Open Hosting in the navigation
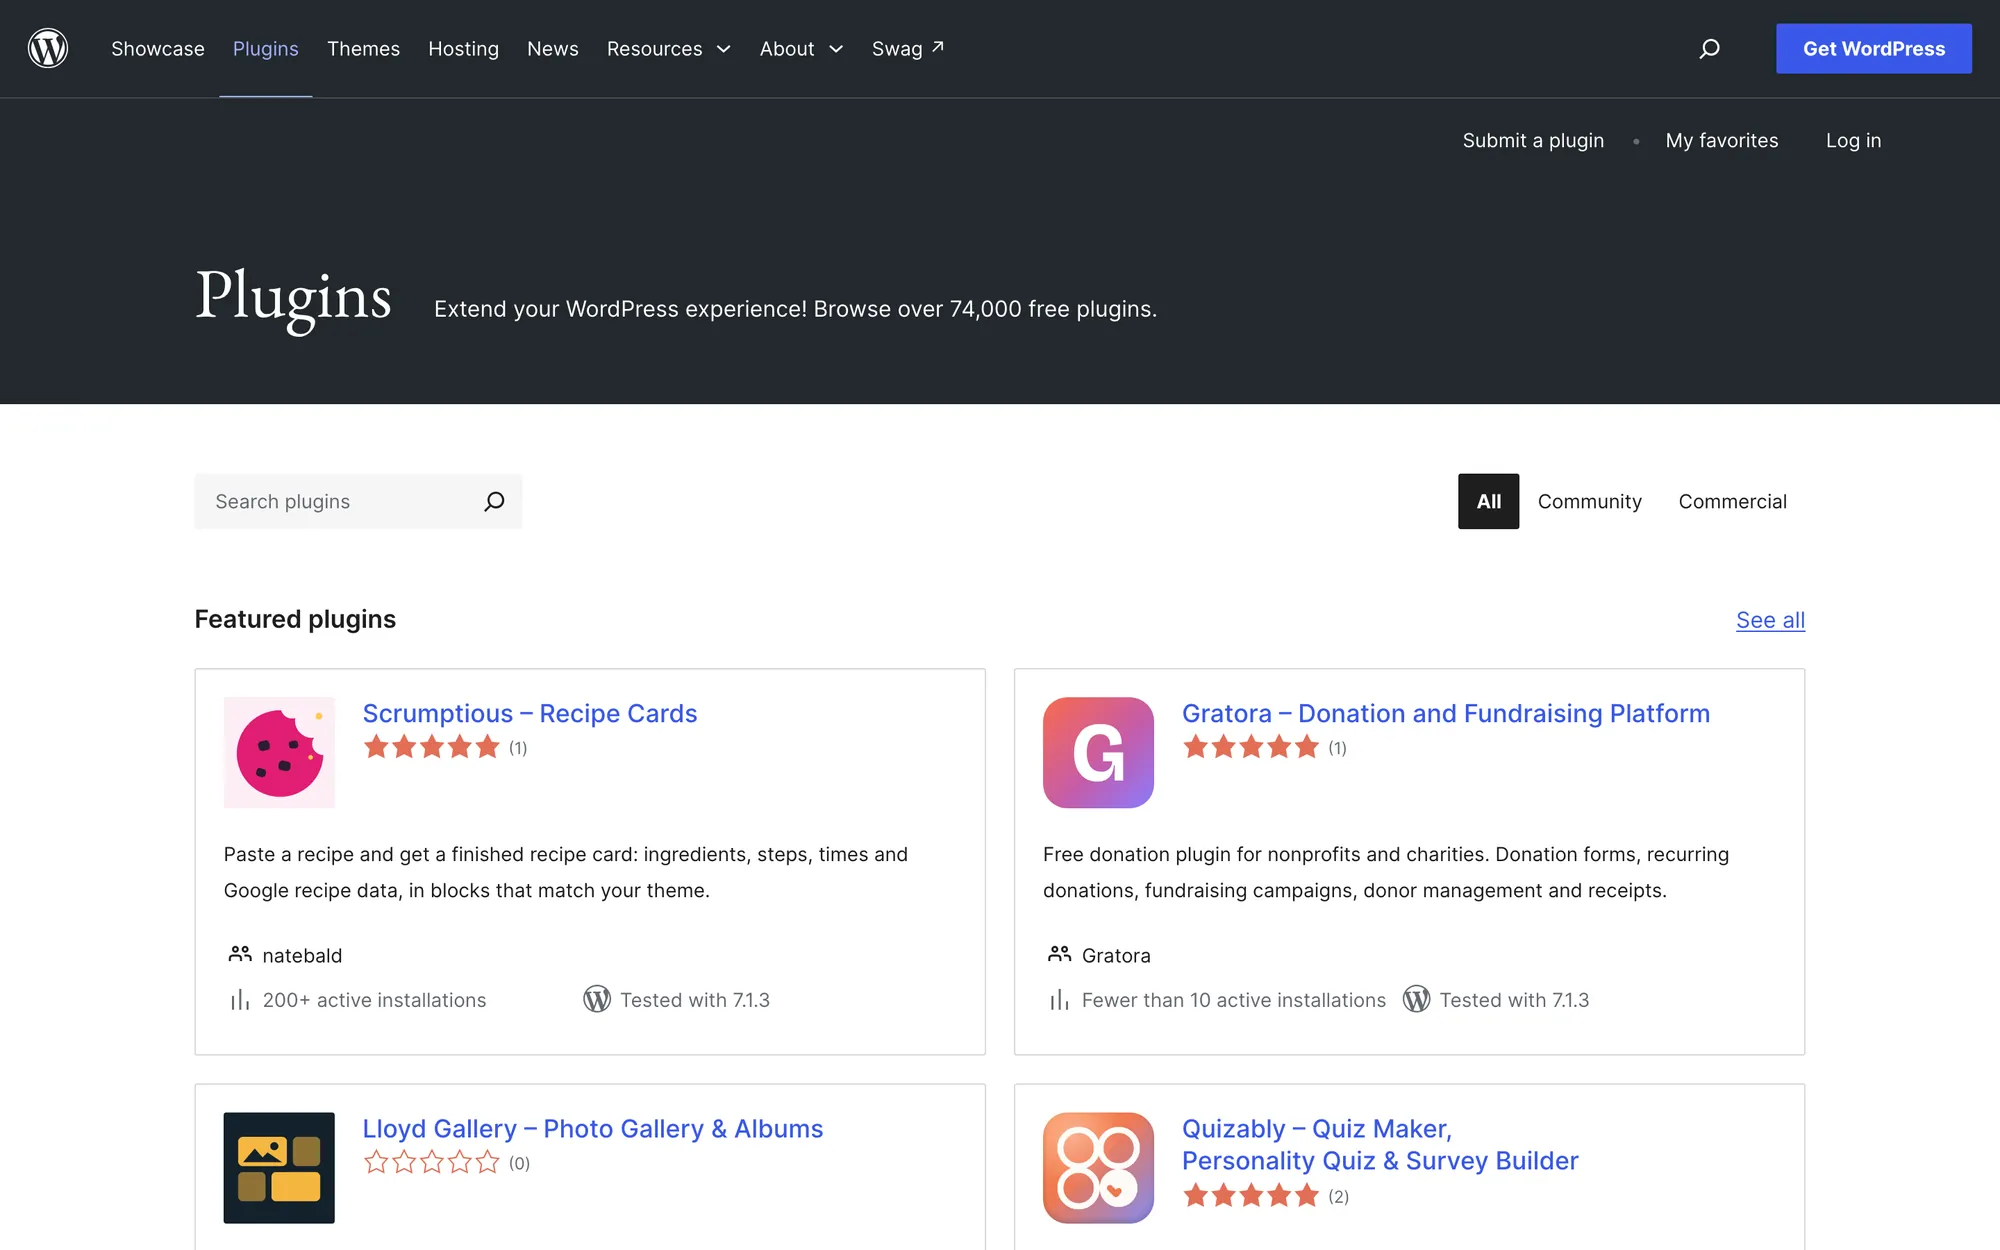 (463, 48)
